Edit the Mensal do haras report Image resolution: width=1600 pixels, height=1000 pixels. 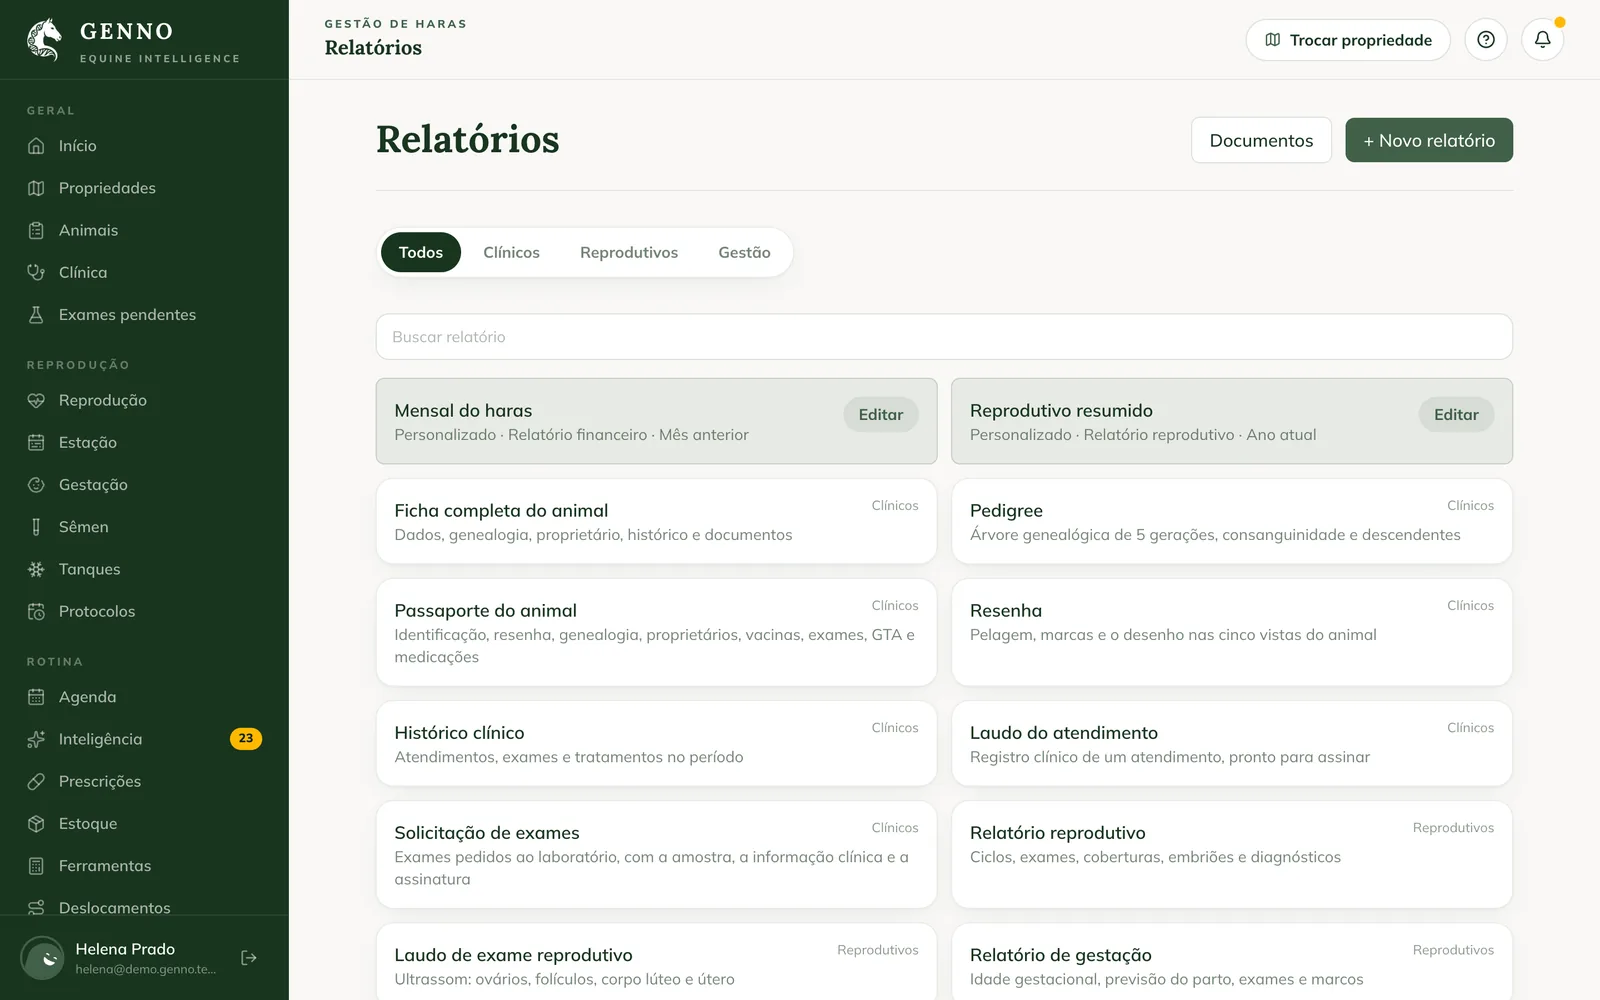tap(881, 415)
